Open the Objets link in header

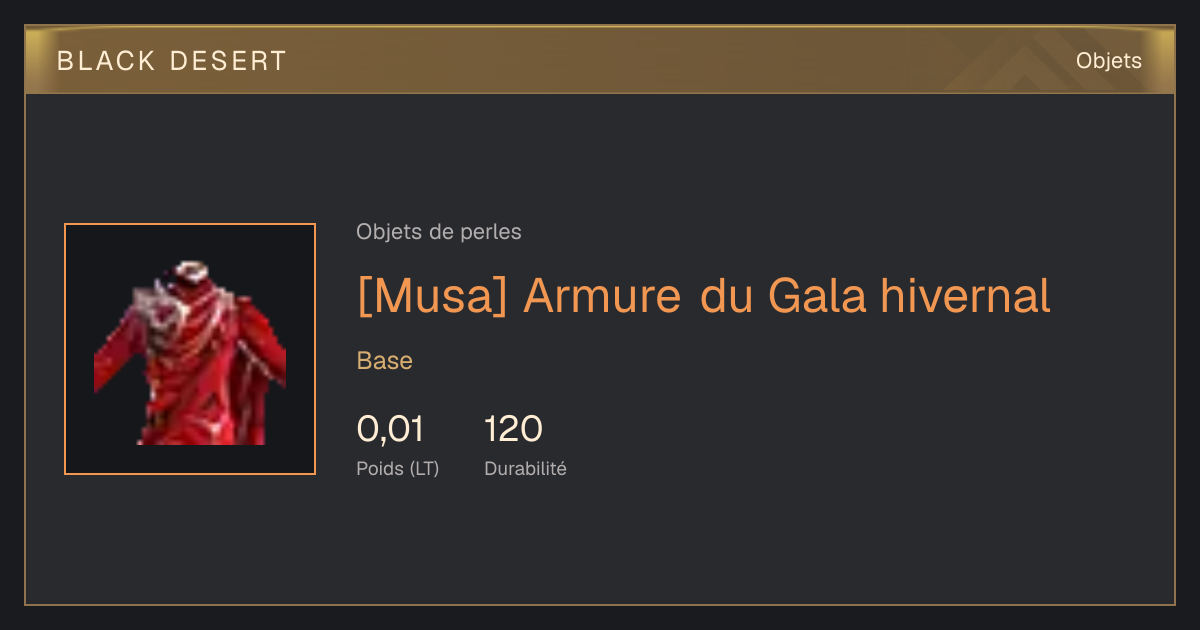click(1108, 61)
